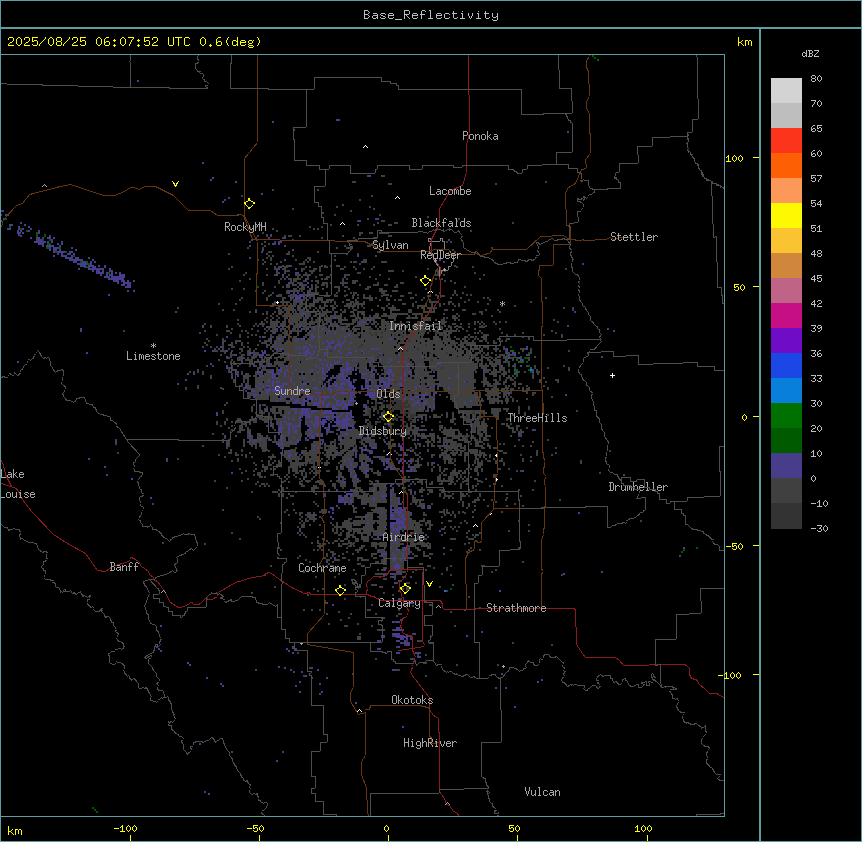Select the dusty pink swatch near 45
Screen dimensions: 862x842
click(x=786, y=290)
